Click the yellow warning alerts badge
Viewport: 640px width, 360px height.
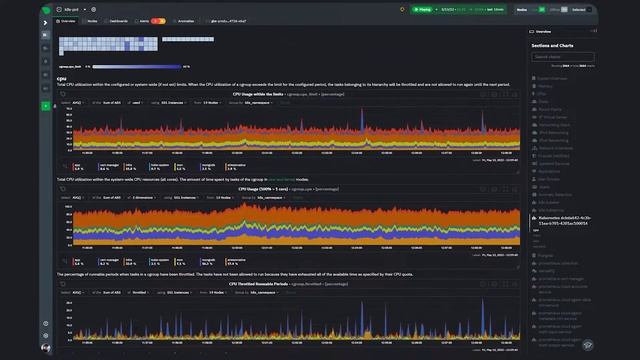(162, 21)
